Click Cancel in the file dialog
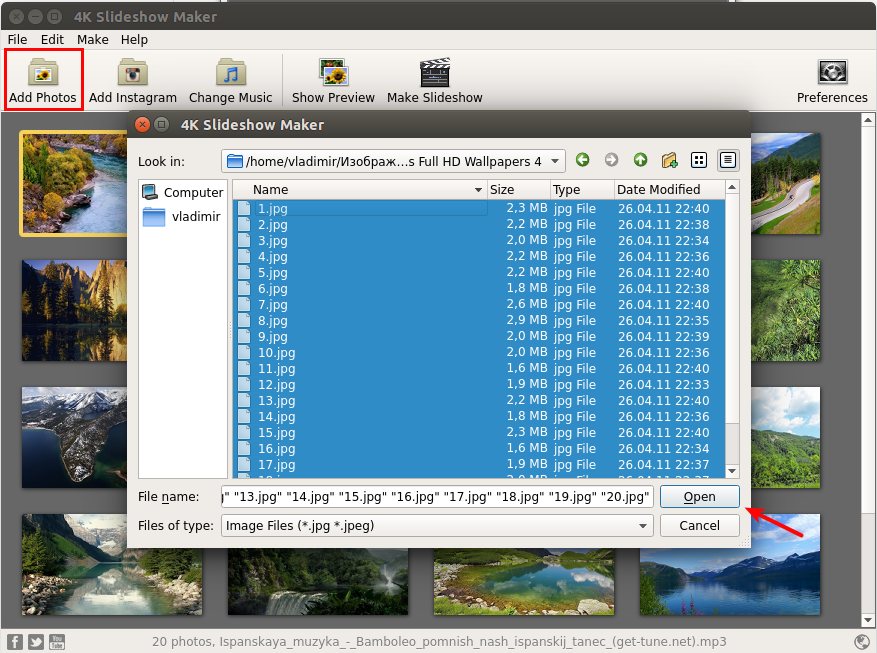877x653 pixels. [x=700, y=526]
